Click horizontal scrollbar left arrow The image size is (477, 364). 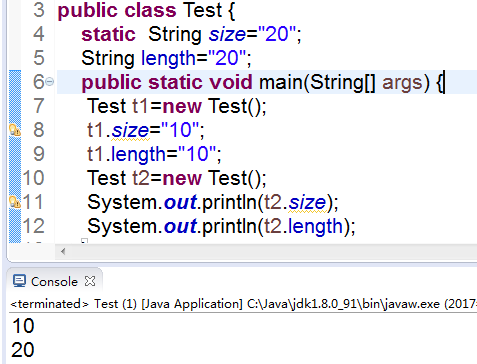(63, 251)
